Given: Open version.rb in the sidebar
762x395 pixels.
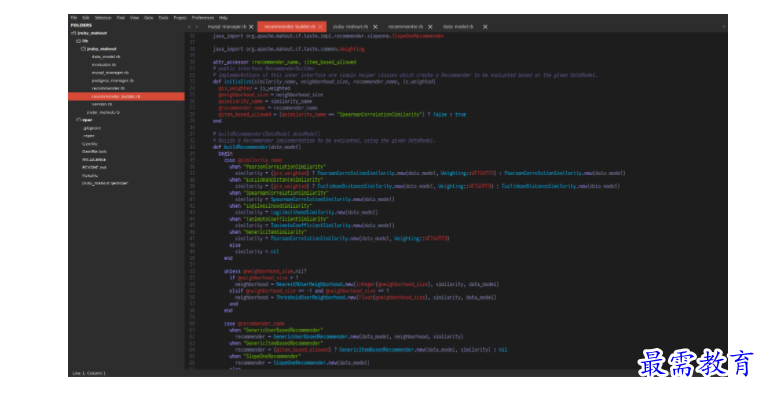Looking at the screenshot, I should pyautogui.click(x=102, y=104).
